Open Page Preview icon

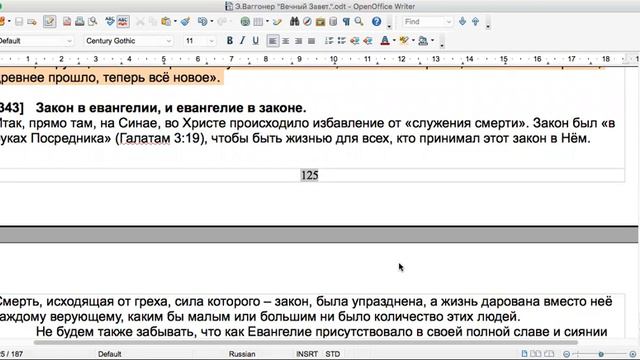click(93, 22)
